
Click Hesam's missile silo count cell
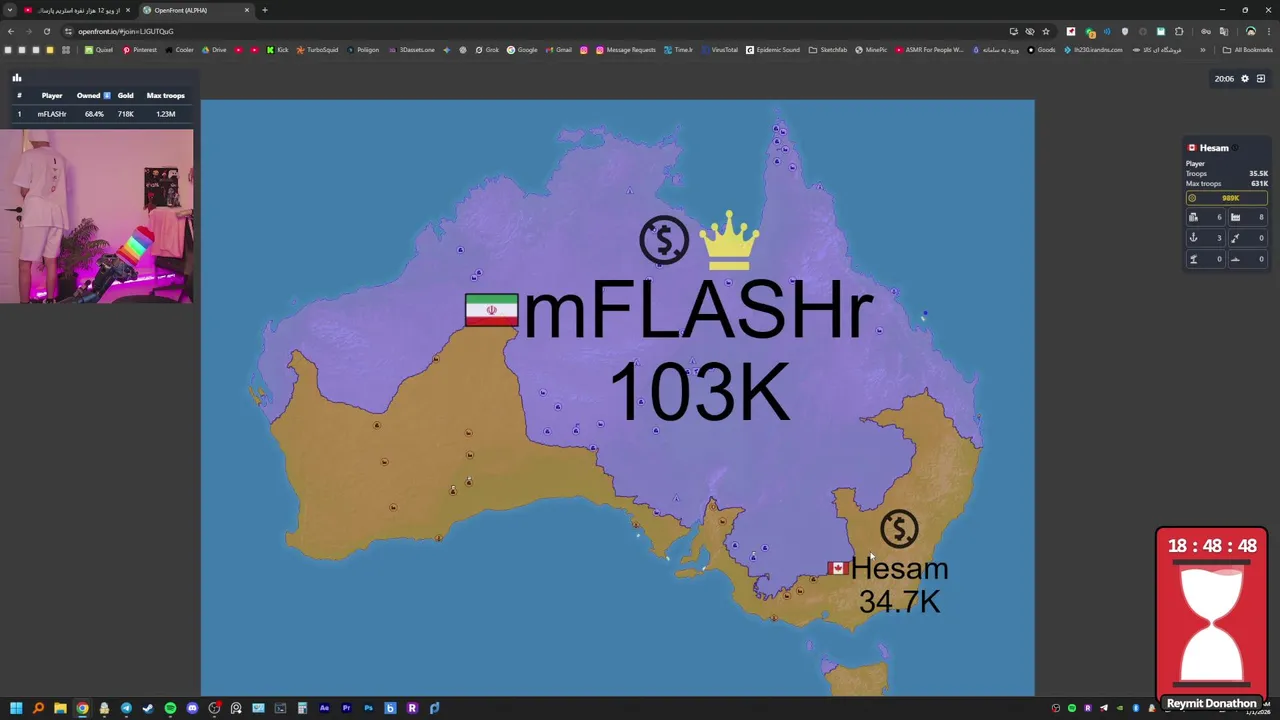(1247, 238)
